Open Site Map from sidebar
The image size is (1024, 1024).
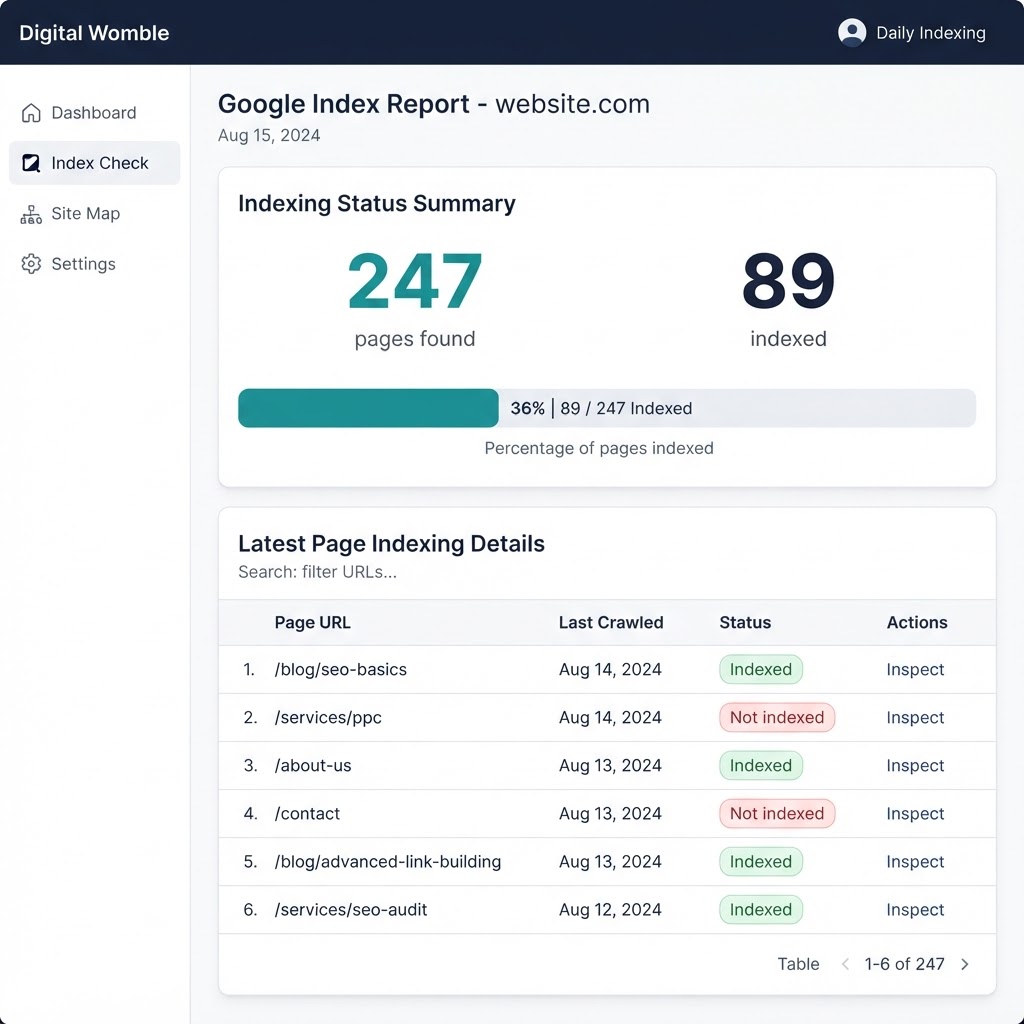click(x=95, y=214)
